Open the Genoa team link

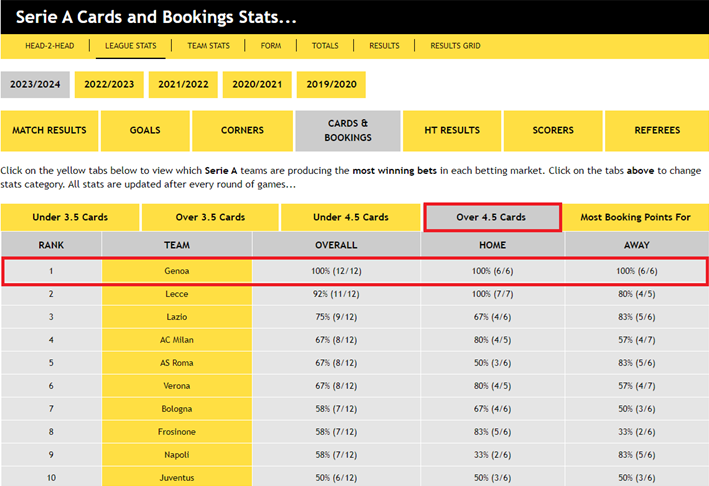click(177, 271)
